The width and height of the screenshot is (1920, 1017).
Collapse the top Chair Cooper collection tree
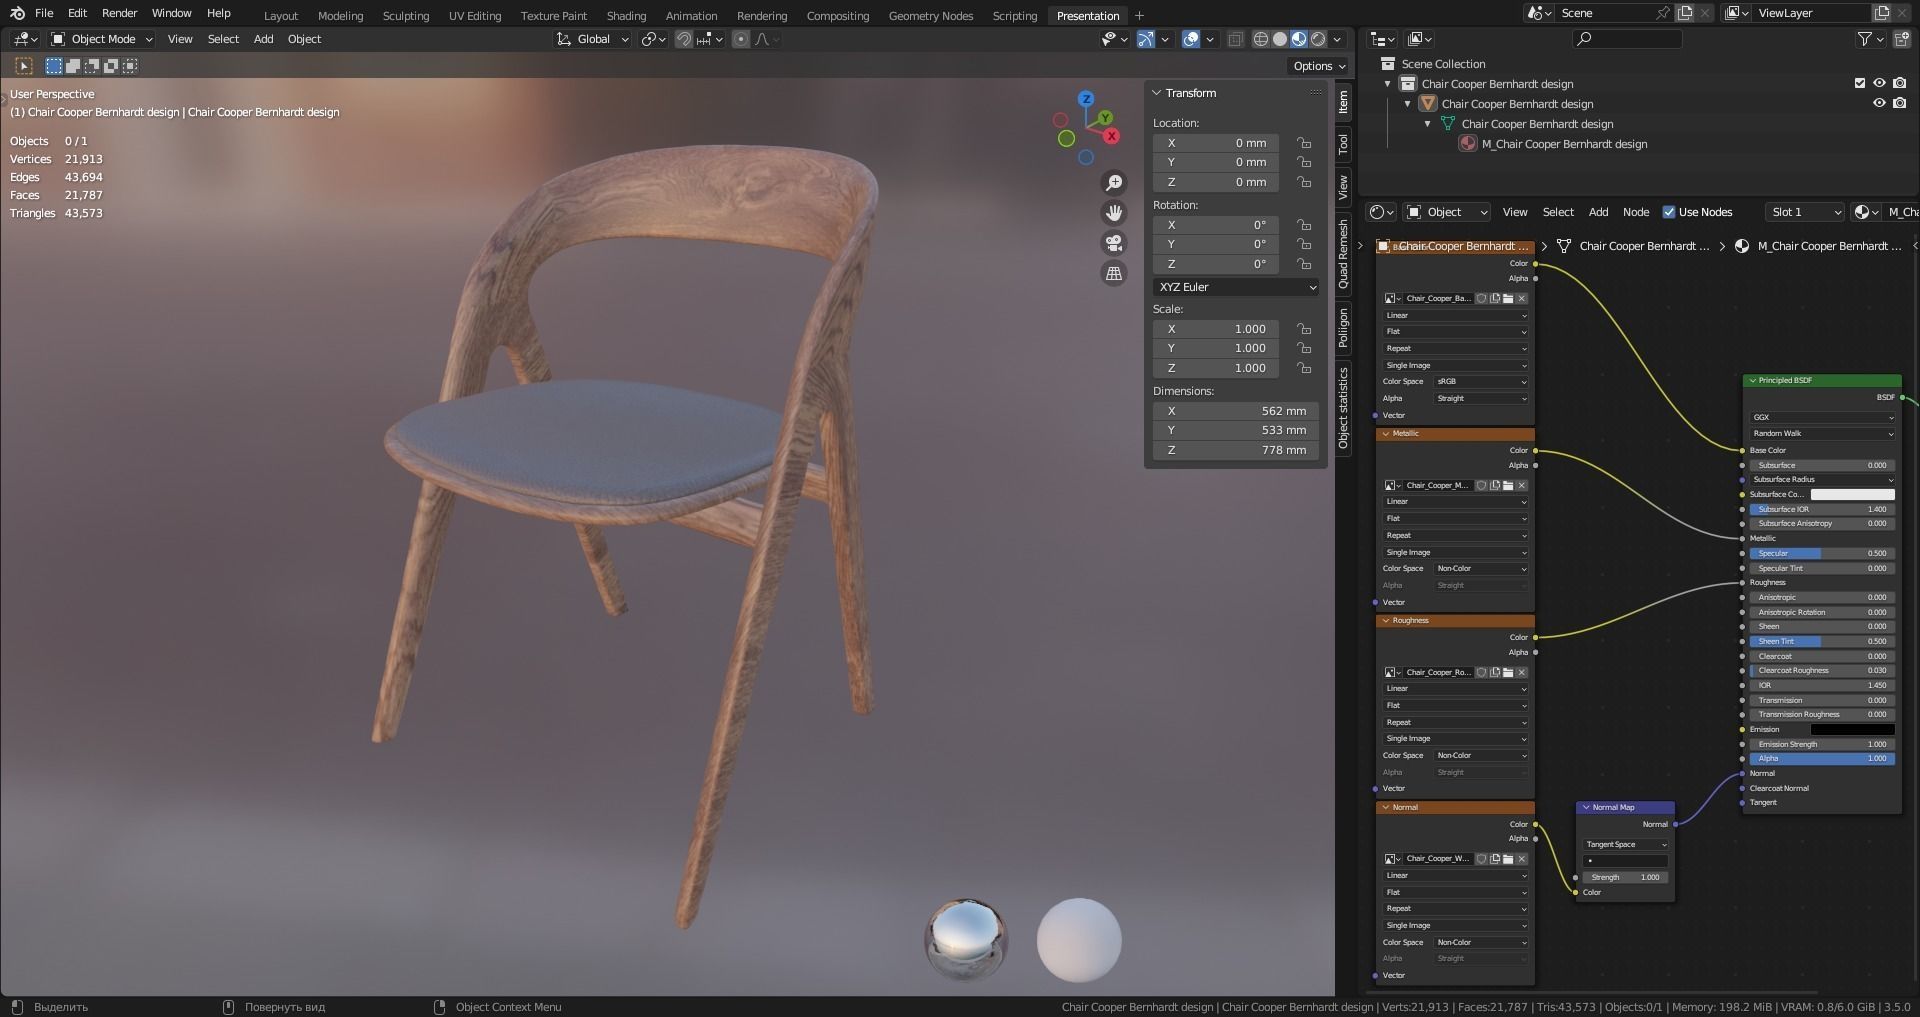pos(1388,84)
